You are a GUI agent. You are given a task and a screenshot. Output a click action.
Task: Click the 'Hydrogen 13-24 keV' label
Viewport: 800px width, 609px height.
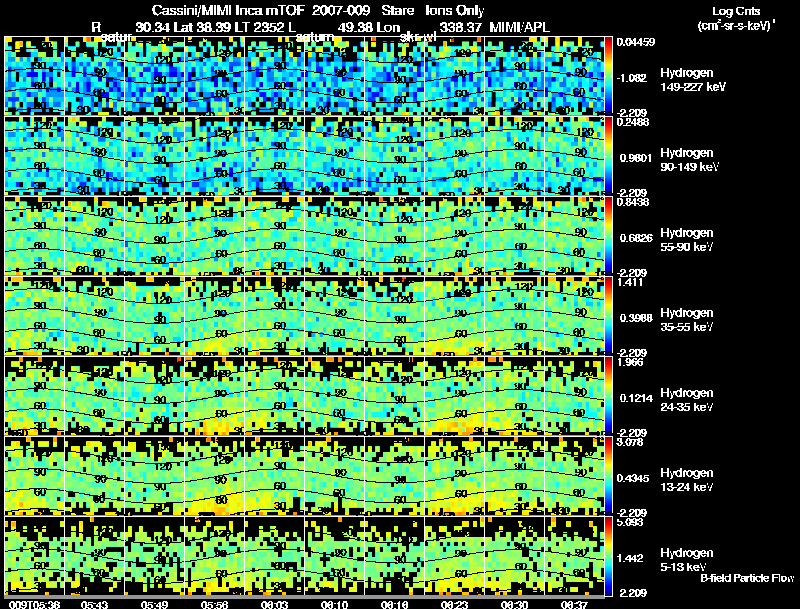(687, 480)
